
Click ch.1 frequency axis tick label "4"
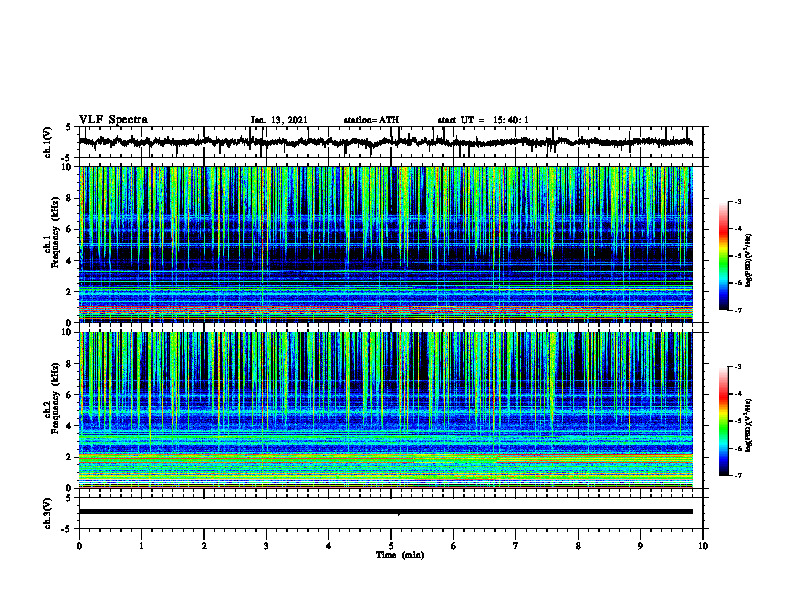pyautogui.click(x=69, y=261)
